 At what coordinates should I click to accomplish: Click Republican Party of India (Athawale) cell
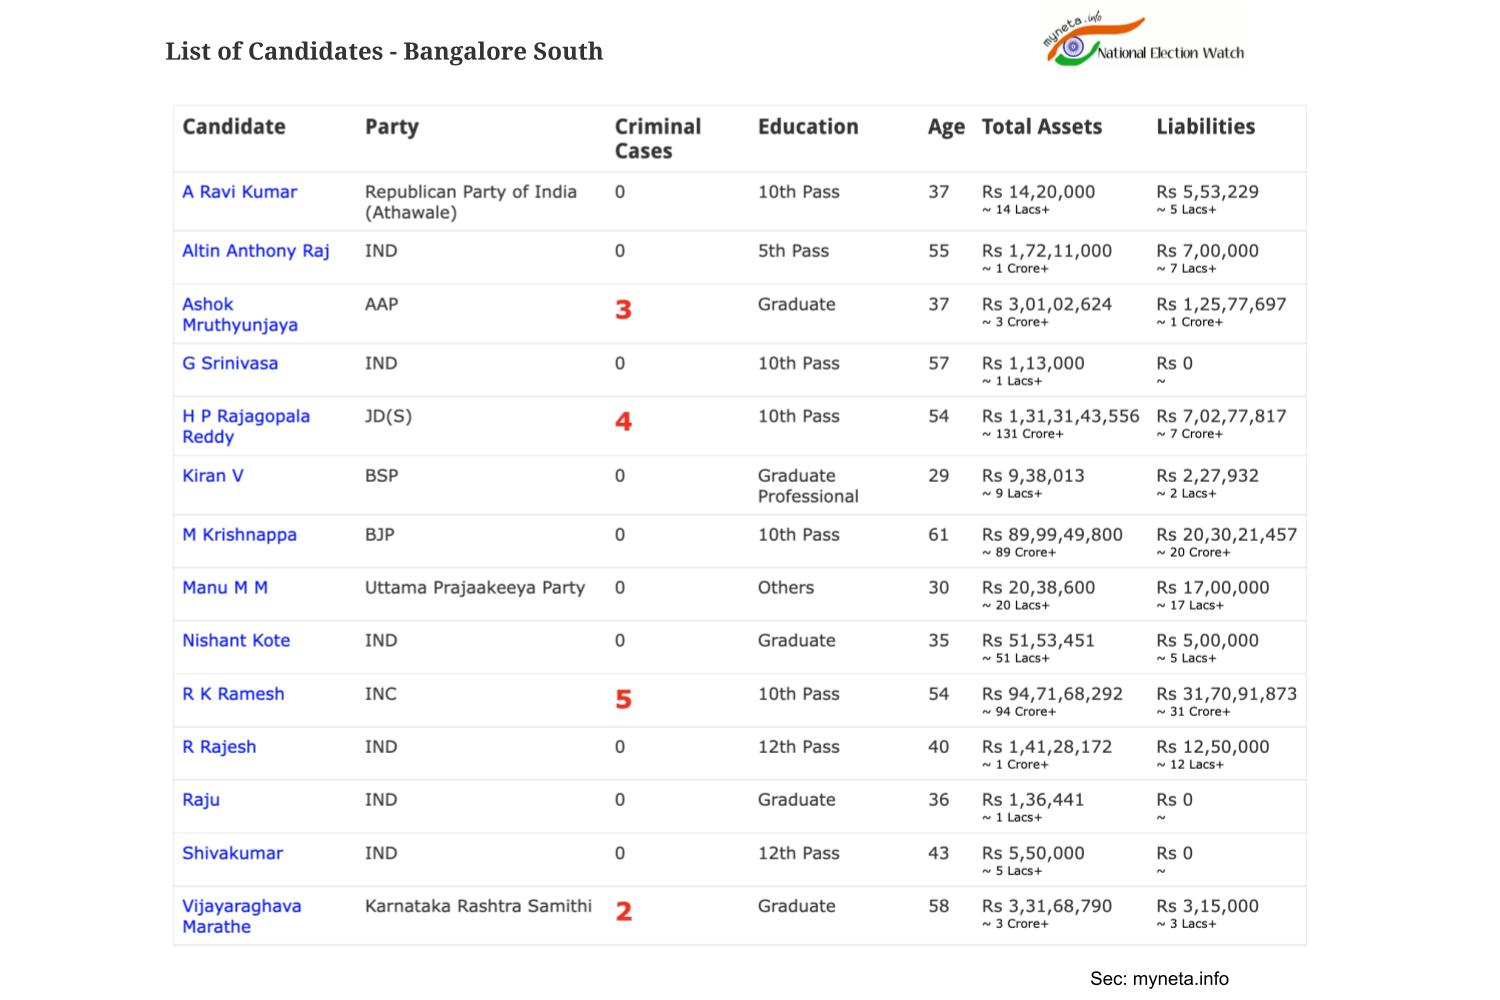pos(471,202)
